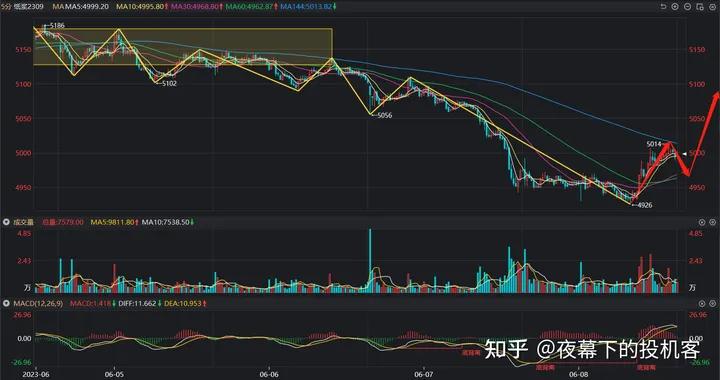Click the tallest volume bar spike
The height and width of the screenshot is (380, 720).
[x=370, y=260]
